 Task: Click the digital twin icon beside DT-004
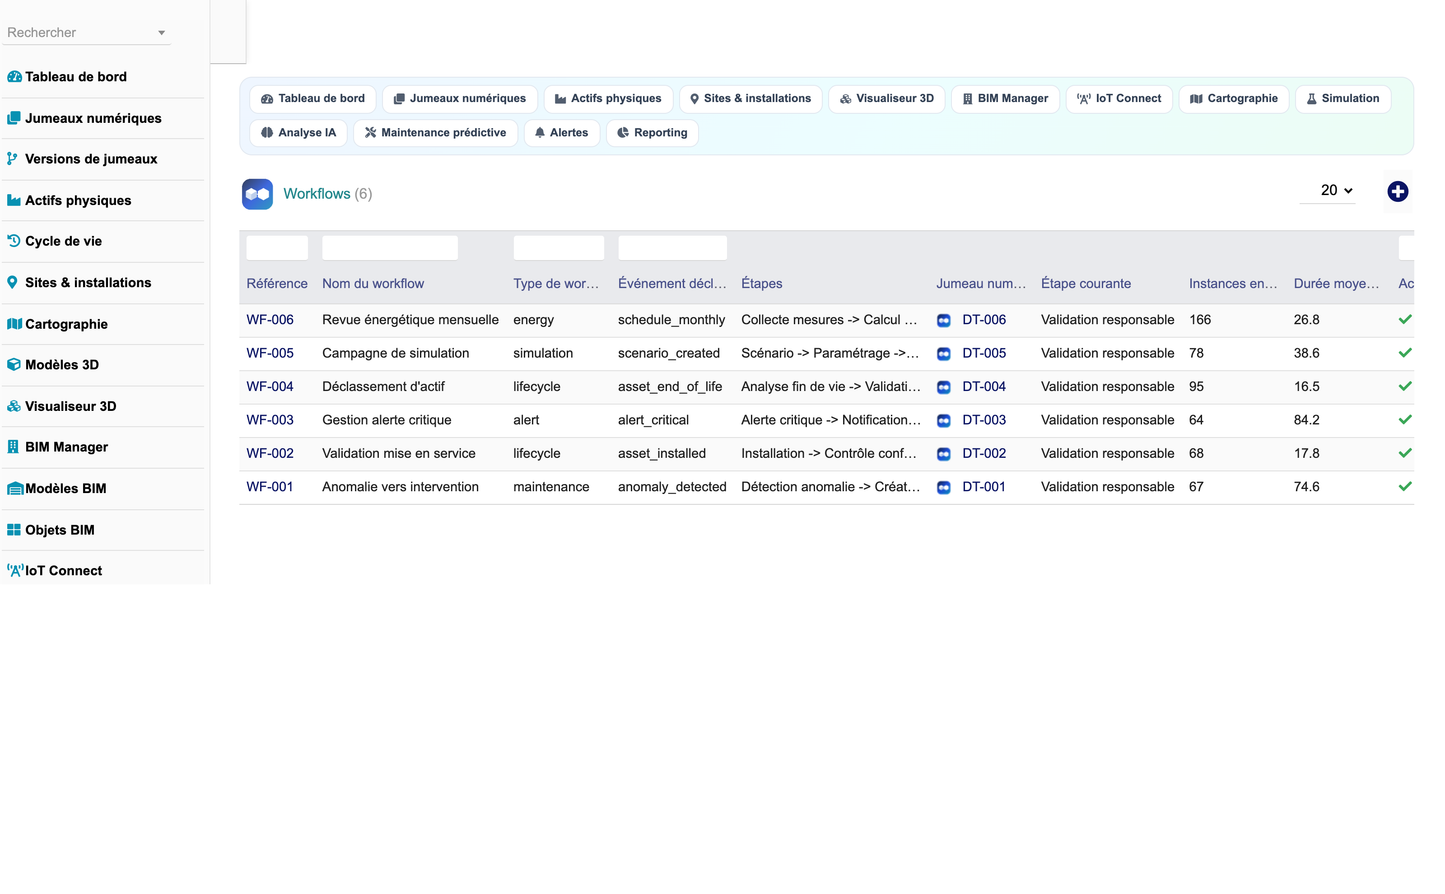click(x=944, y=387)
